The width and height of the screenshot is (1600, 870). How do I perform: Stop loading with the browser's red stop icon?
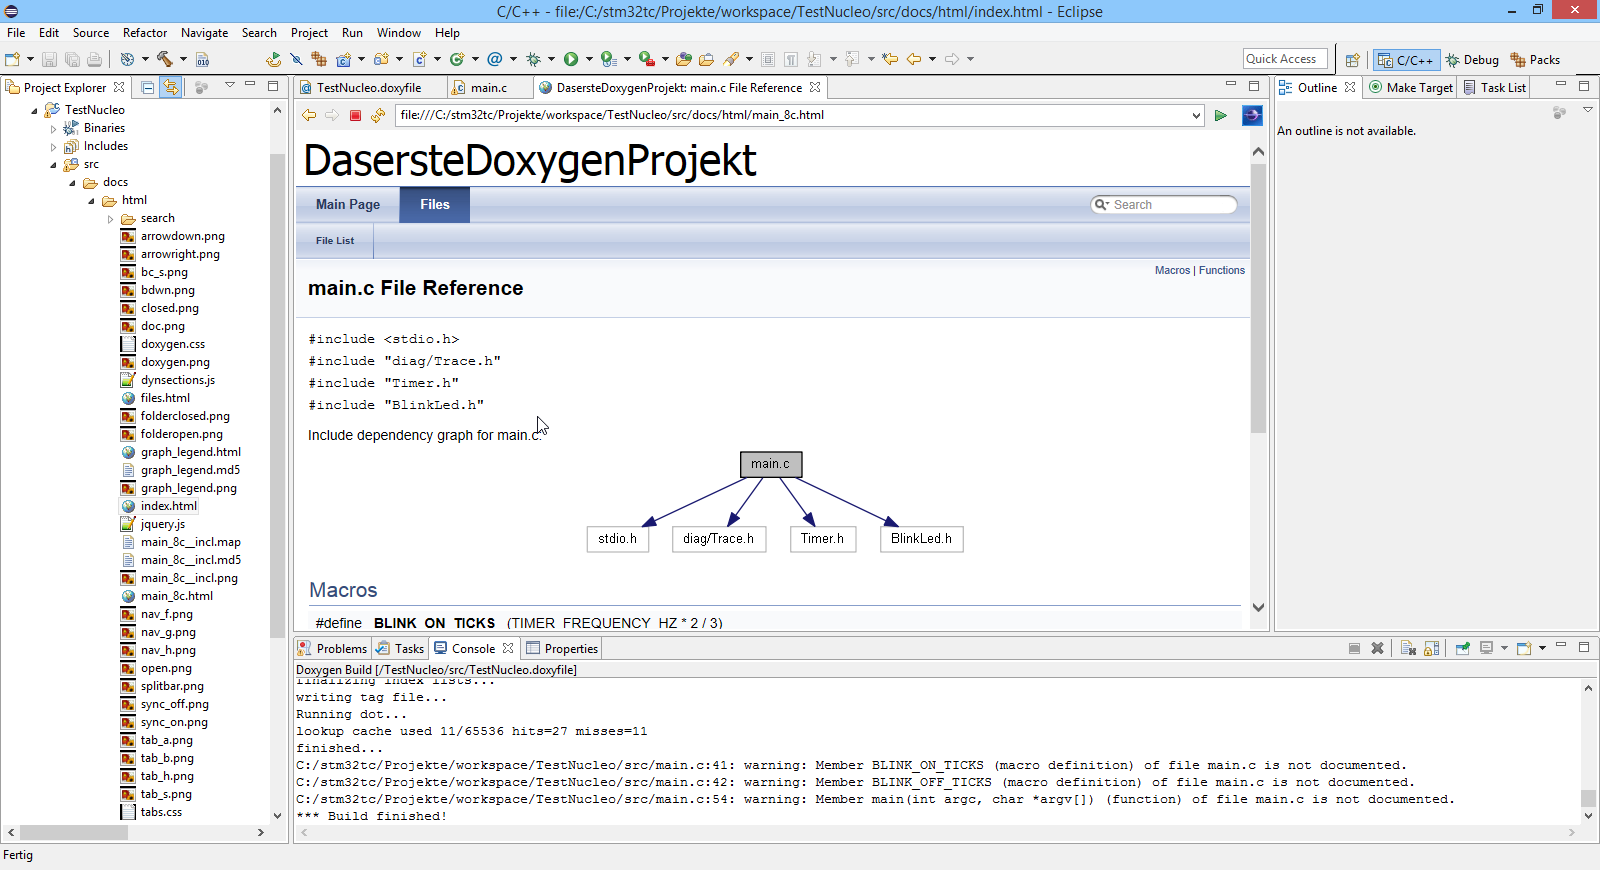point(355,115)
